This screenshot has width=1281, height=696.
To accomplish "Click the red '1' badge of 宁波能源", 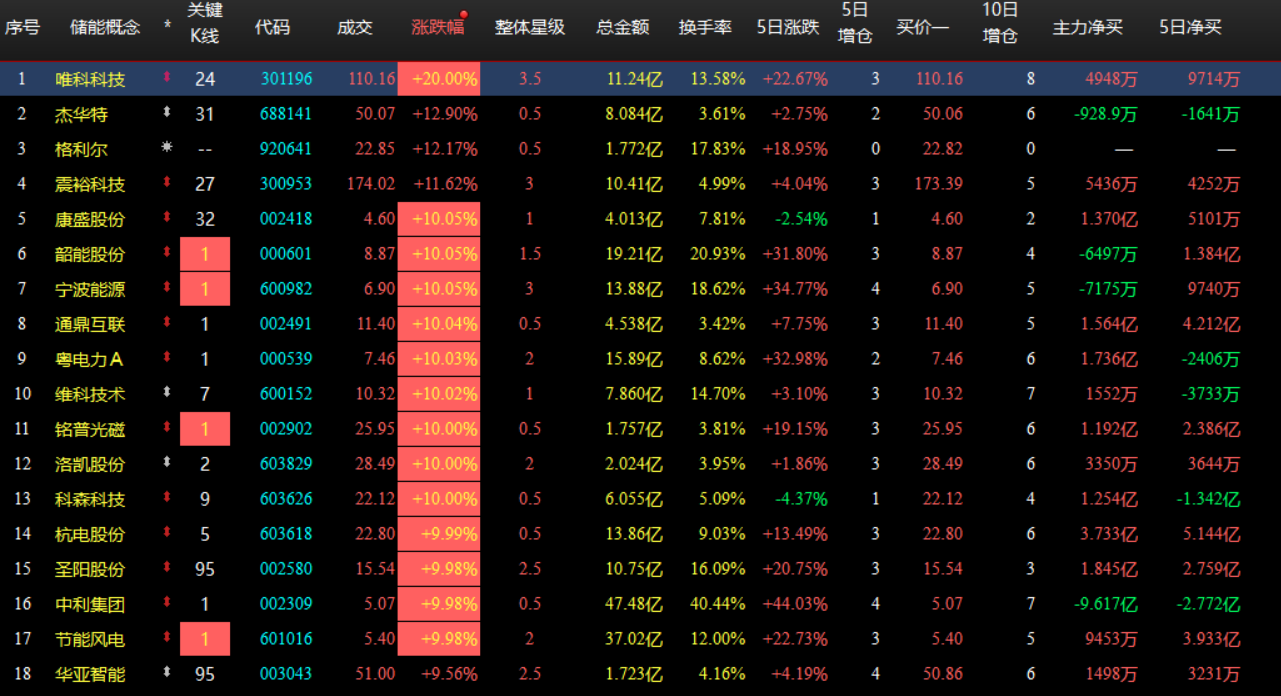I will click(x=204, y=288).
